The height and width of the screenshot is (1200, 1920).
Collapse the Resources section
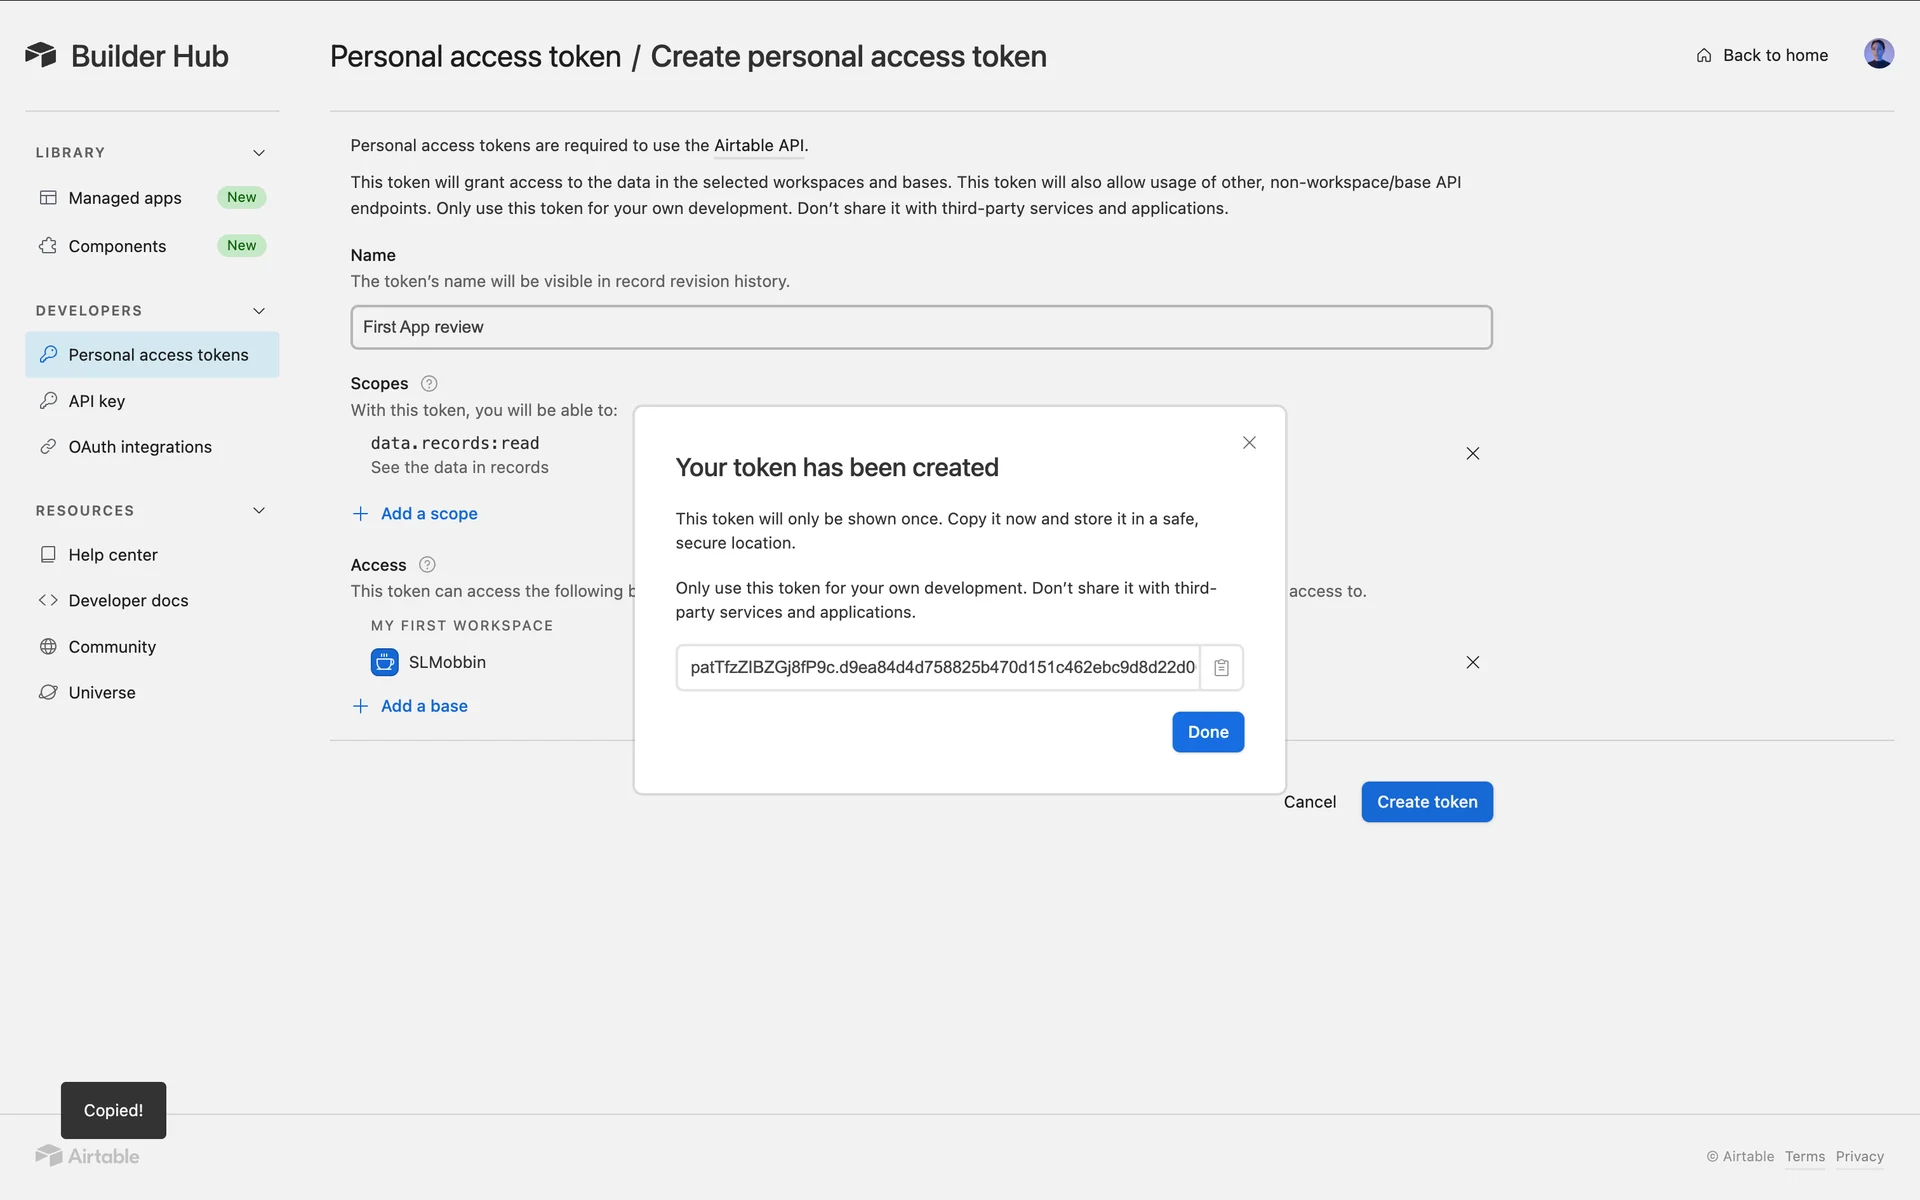click(259, 511)
